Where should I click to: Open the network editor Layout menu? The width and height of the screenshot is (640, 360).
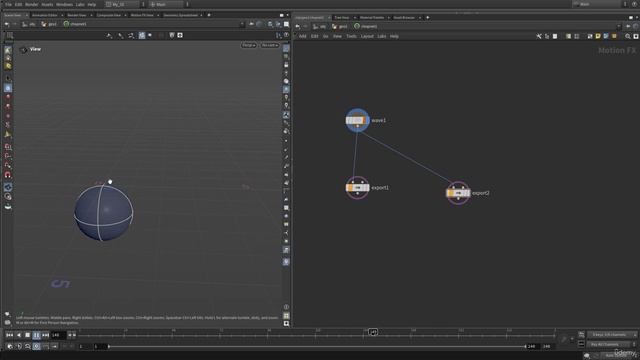tap(367, 36)
